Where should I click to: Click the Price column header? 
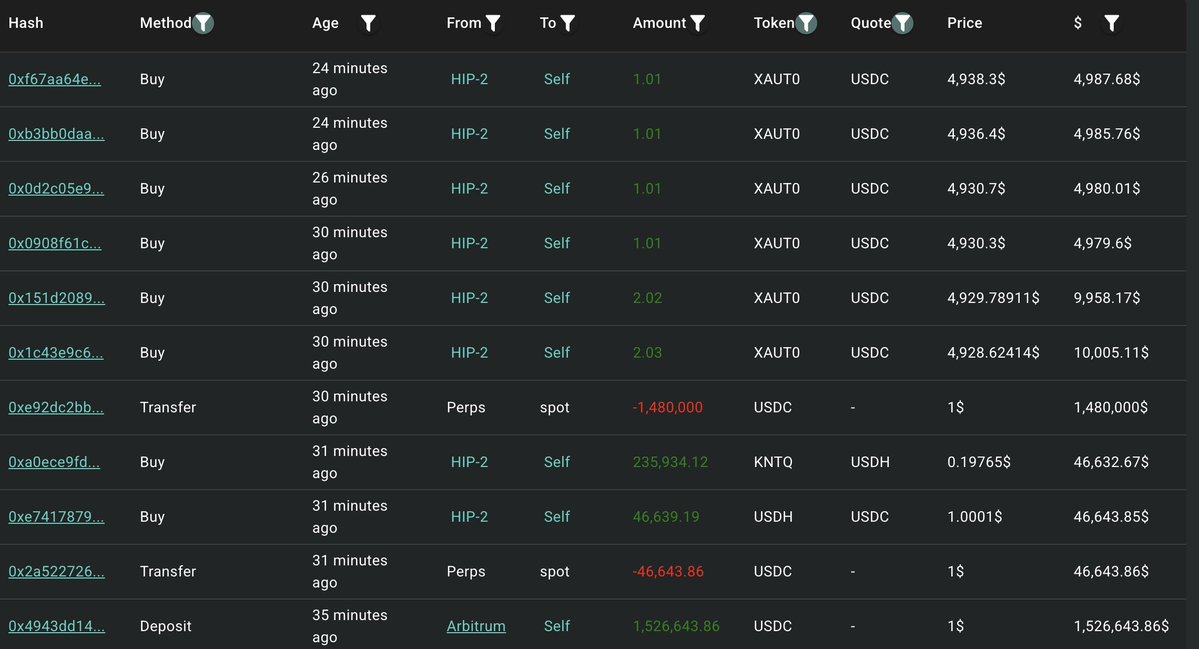point(965,23)
